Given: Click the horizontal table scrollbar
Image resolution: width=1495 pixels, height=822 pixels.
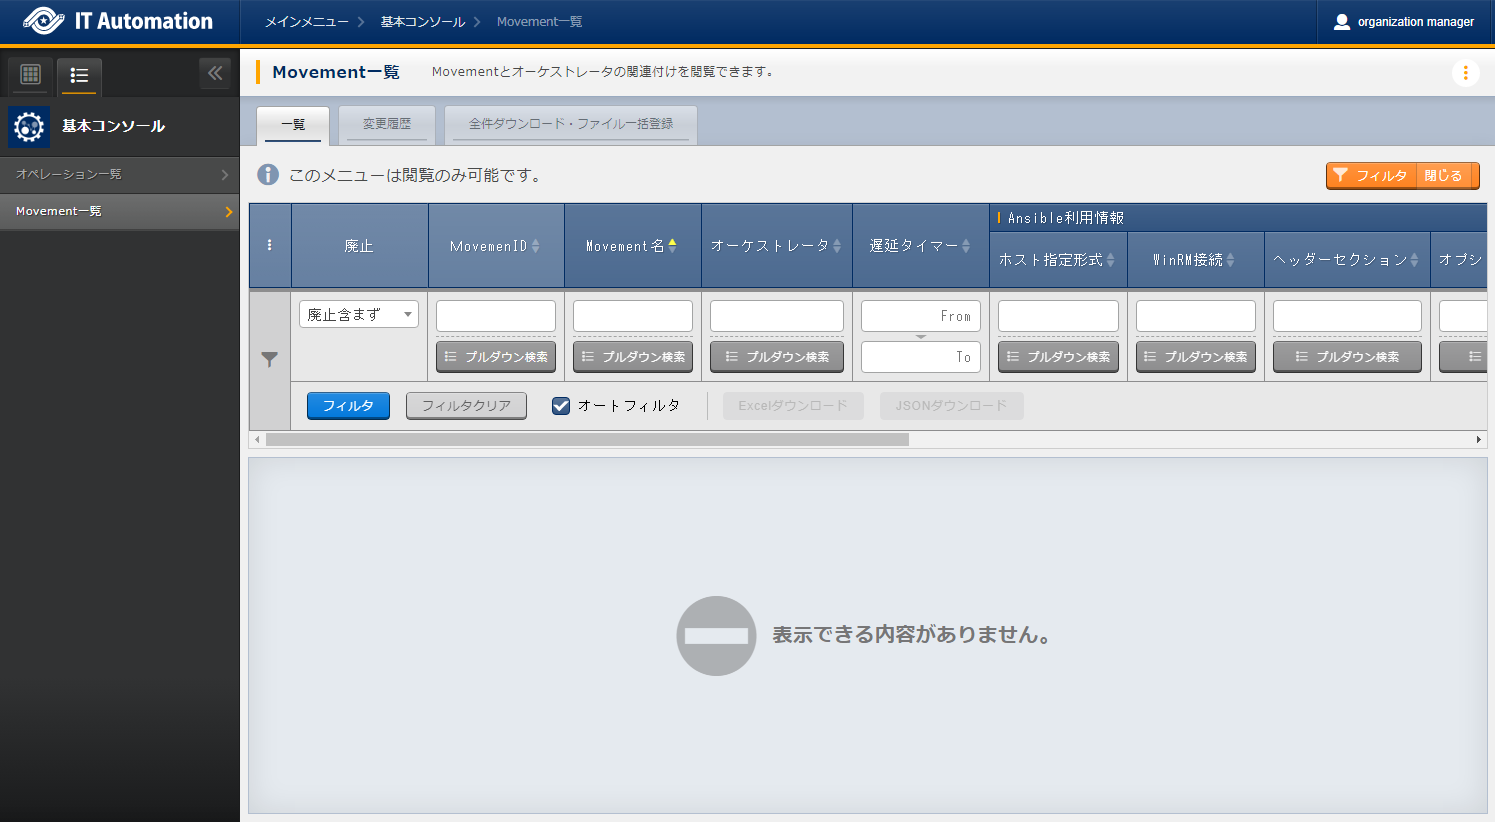Looking at the screenshot, I should click(x=587, y=440).
